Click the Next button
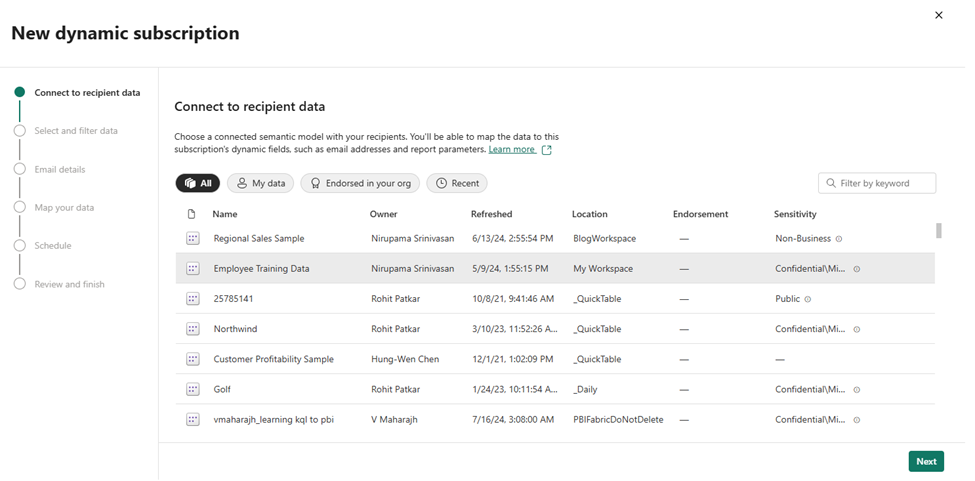Screen dimensions: 975x481 pyautogui.click(x=926, y=461)
